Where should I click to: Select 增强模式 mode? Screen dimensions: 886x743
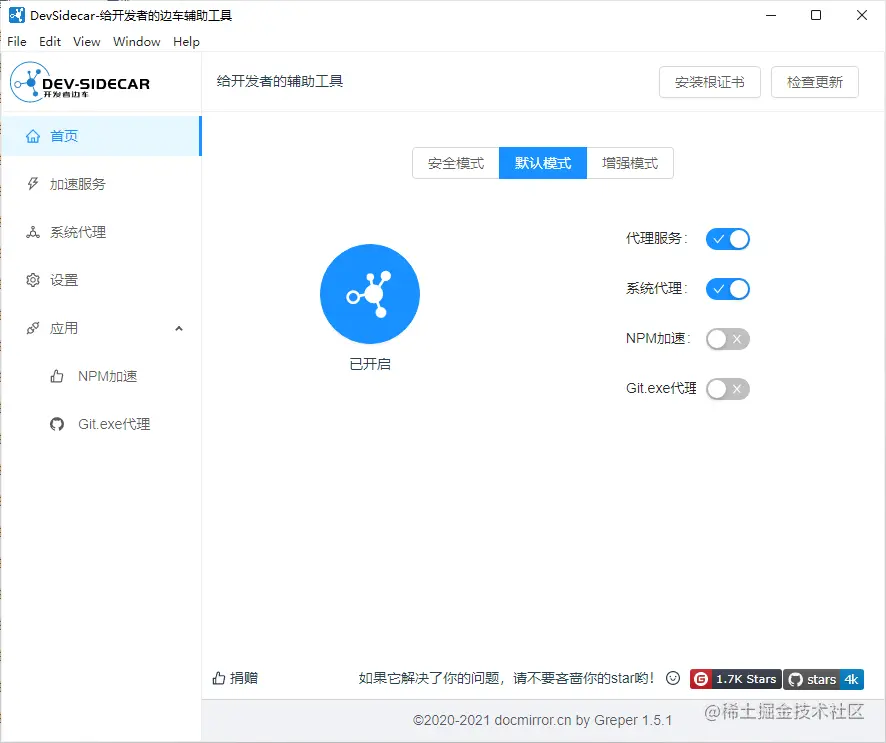[630, 163]
